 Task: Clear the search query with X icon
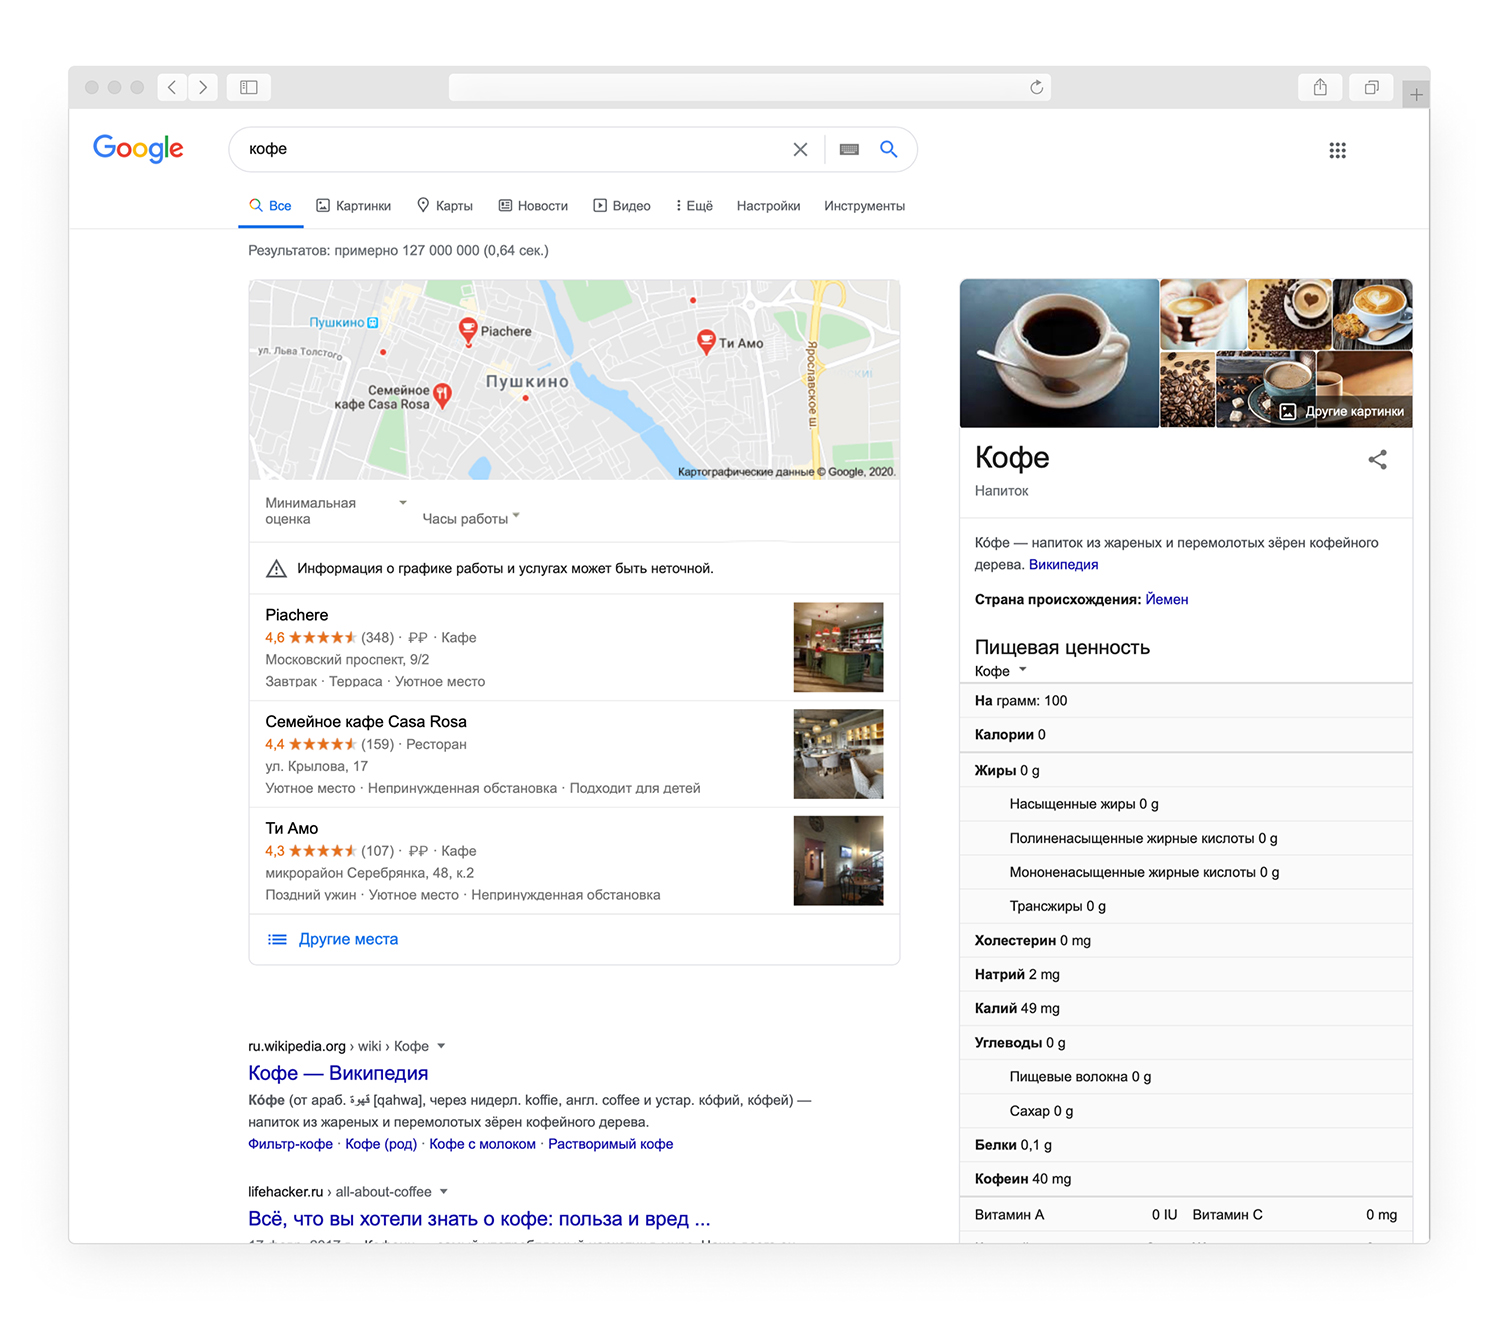tap(800, 149)
